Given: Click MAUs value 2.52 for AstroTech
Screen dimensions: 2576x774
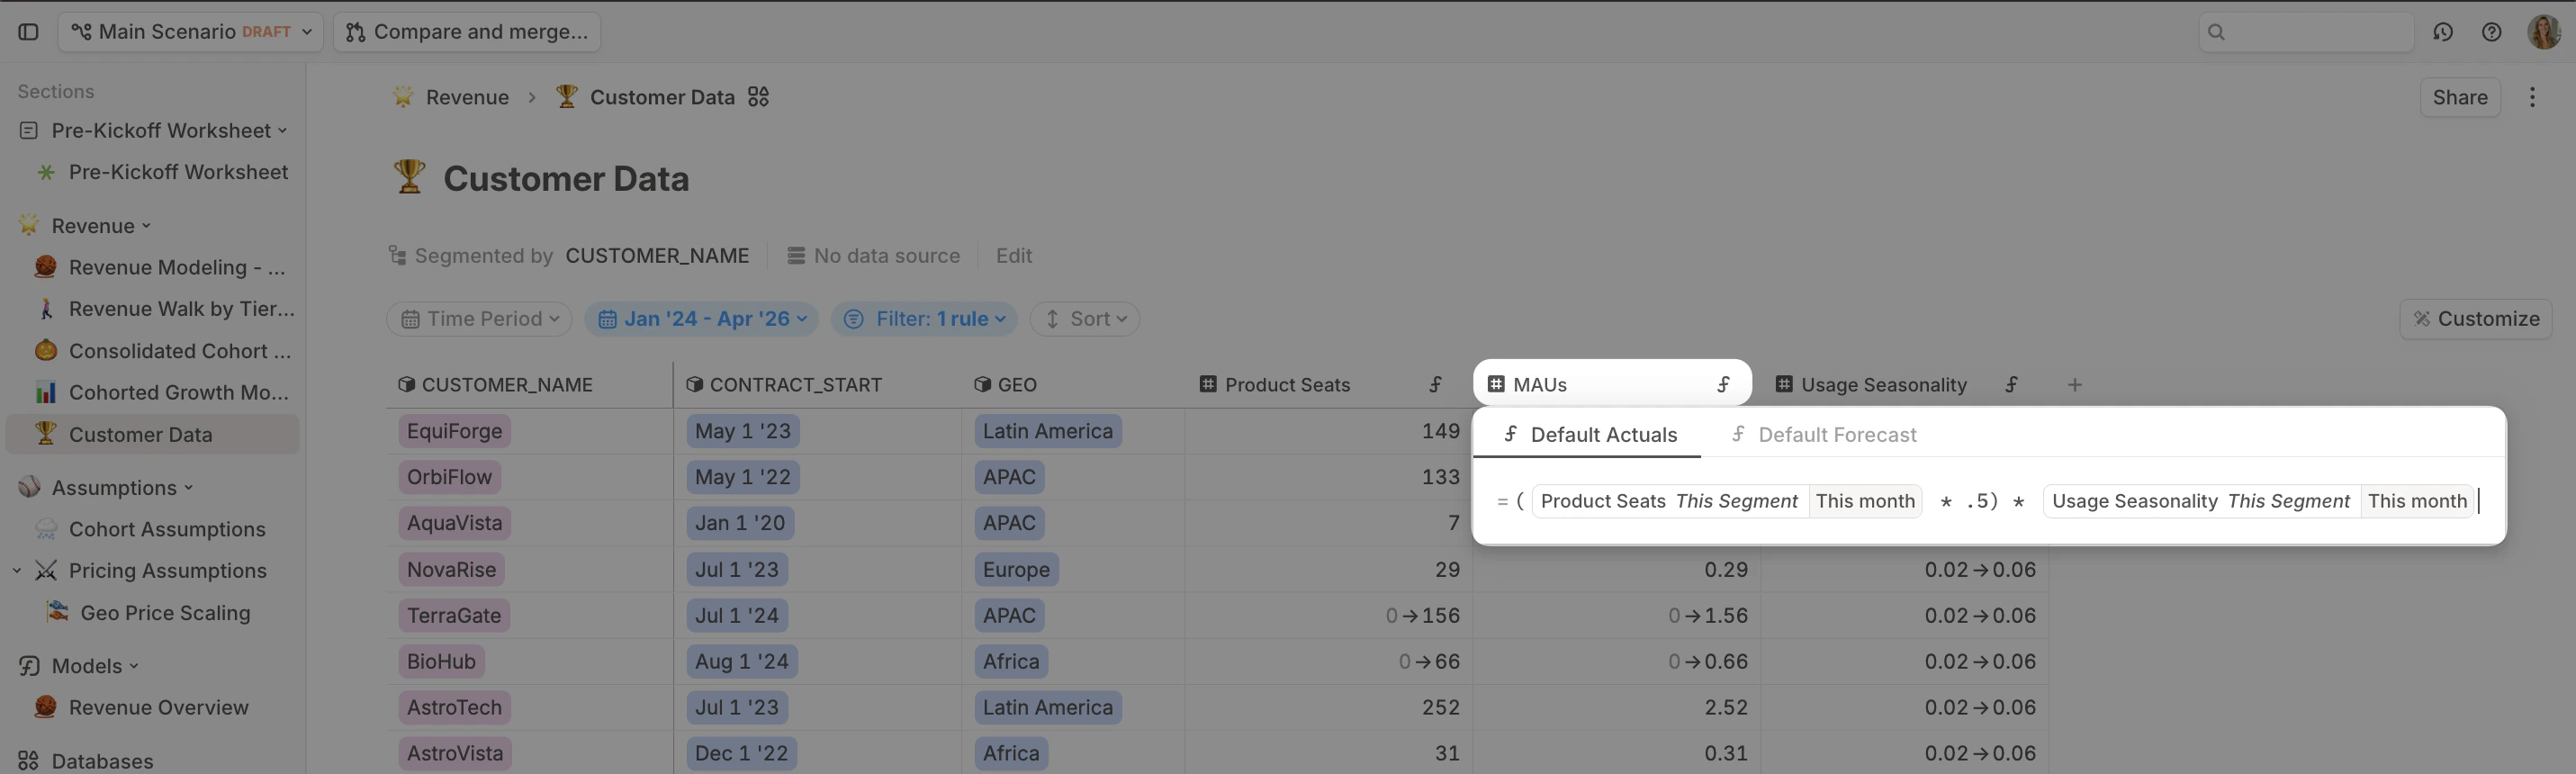Looking at the screenshot, I should click(x=1617, y=708).
